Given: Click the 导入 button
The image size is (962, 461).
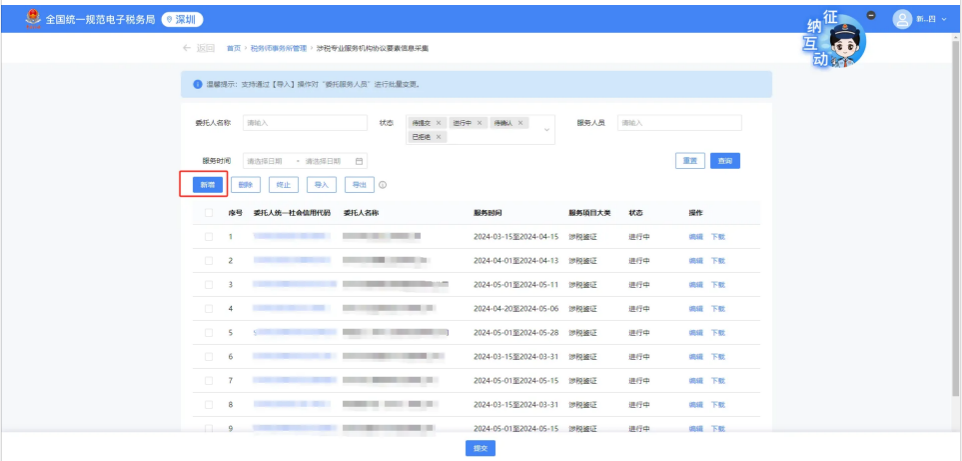Looking at the screenshot, I should pos(321,185).
